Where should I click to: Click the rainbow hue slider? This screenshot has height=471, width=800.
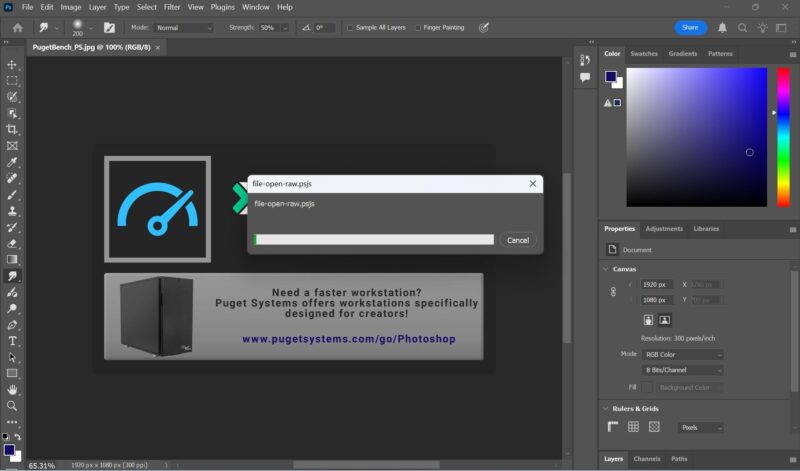[x=783, y=137]
